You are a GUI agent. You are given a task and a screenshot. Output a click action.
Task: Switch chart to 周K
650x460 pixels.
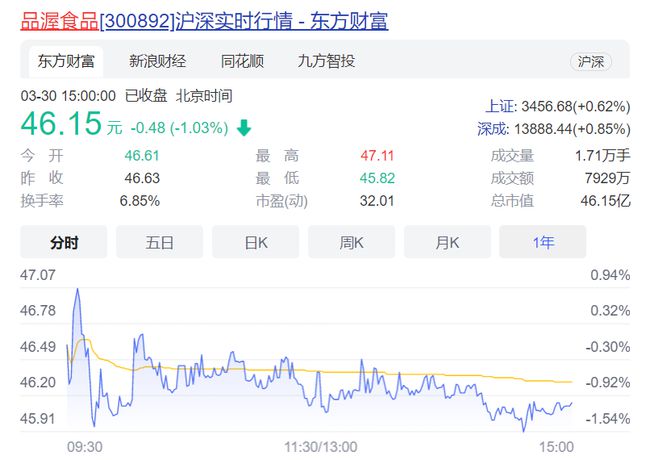coord(351,242)
